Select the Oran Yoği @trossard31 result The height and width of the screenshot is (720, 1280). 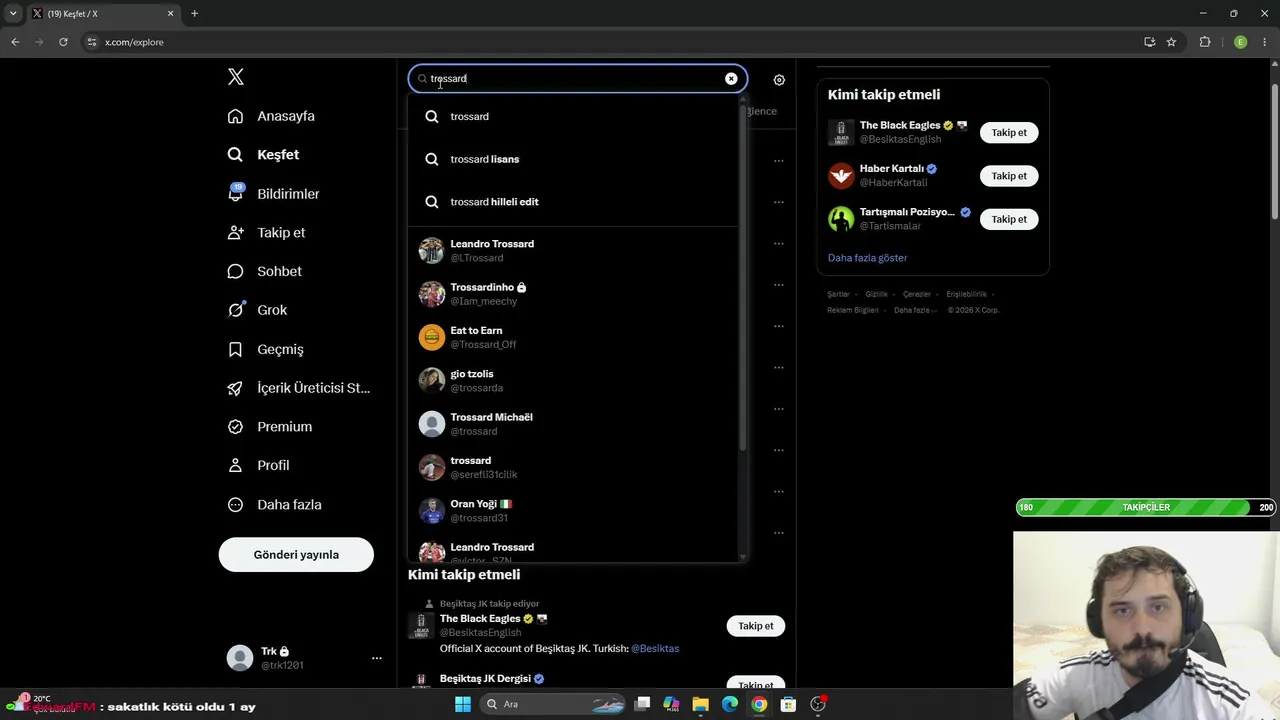point(573,511)
